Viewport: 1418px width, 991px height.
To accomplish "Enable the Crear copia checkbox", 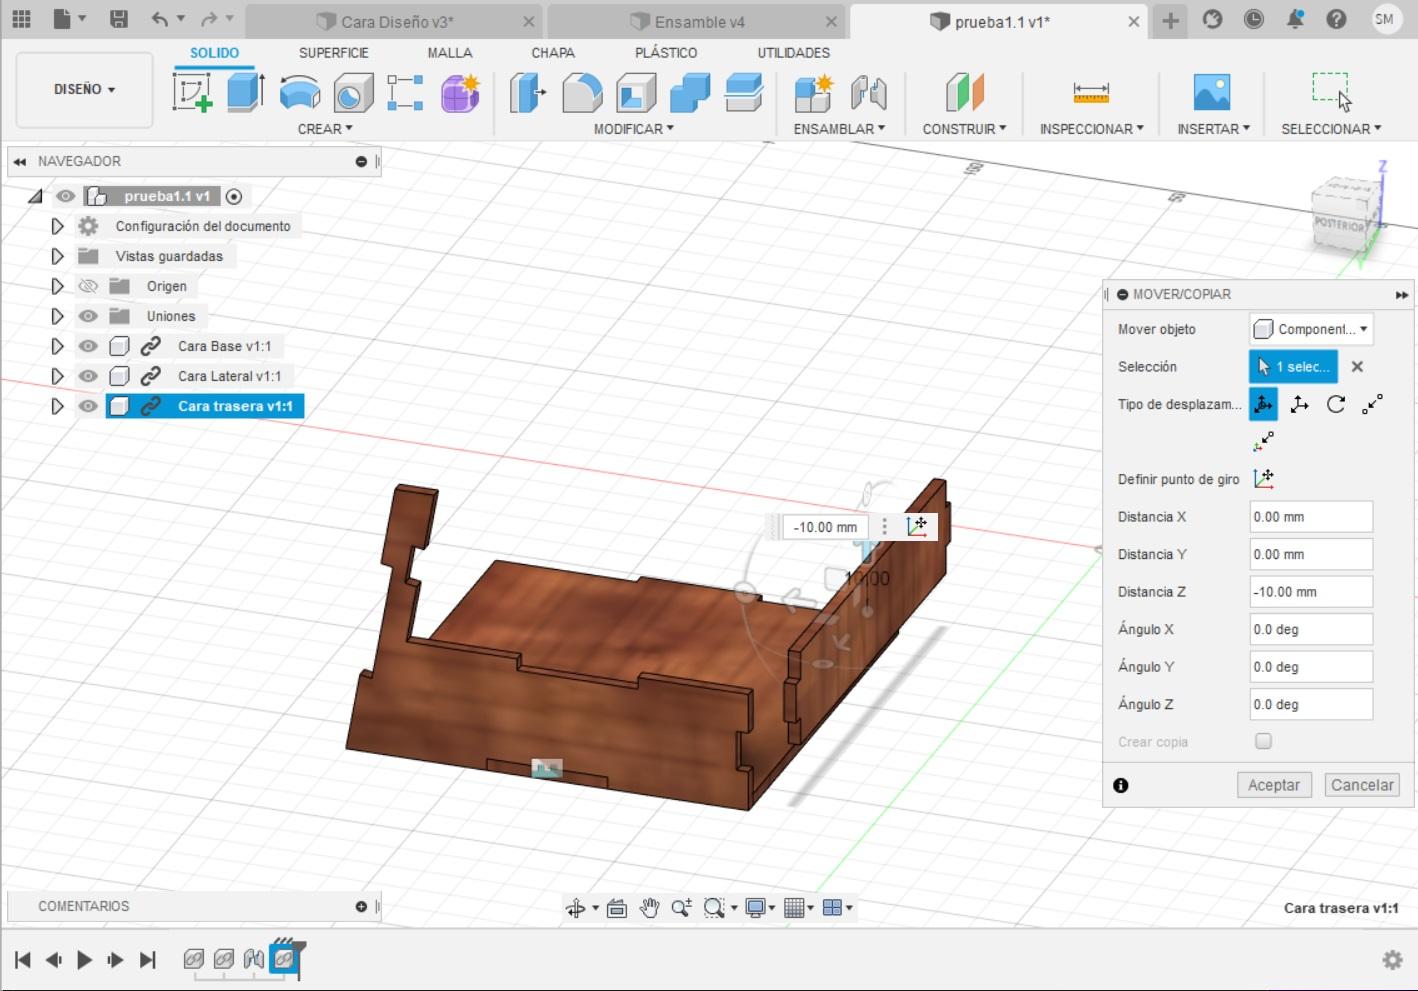I will [1264, 741].
